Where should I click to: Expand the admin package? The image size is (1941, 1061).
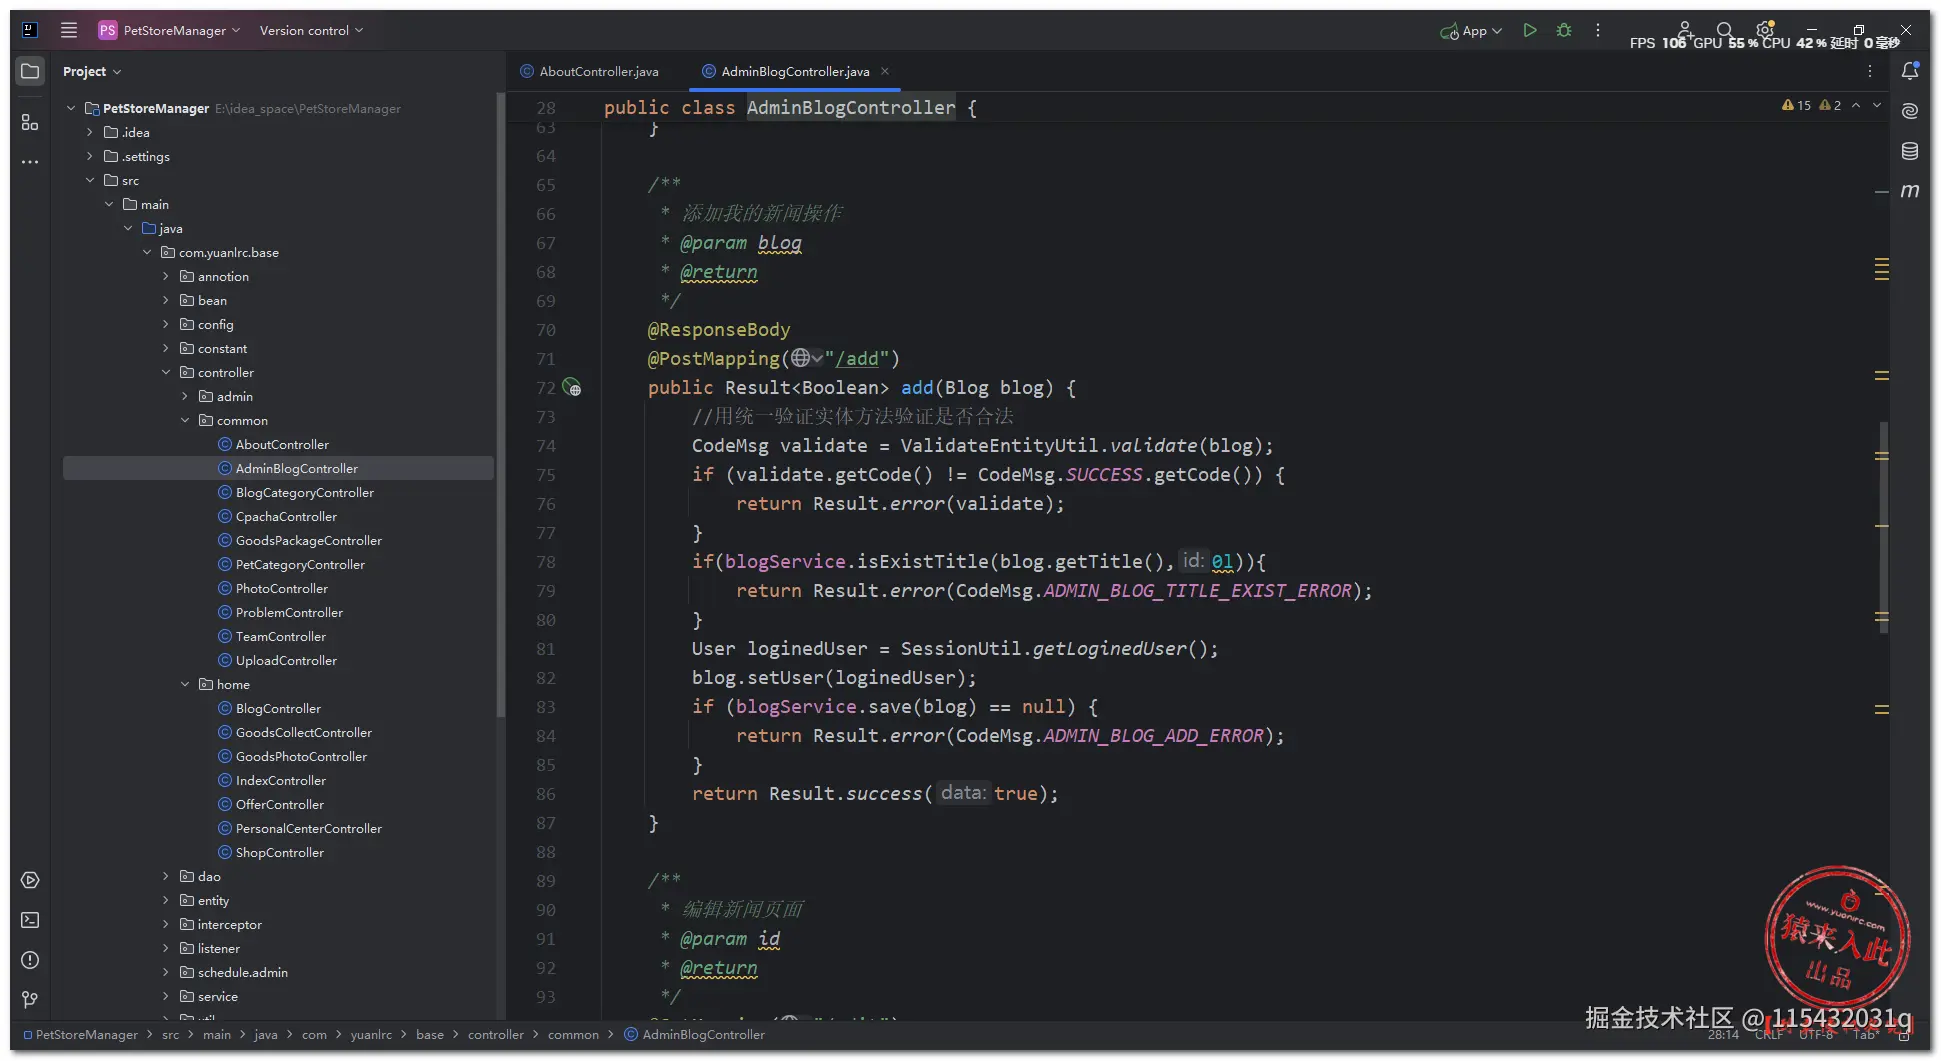185,396
